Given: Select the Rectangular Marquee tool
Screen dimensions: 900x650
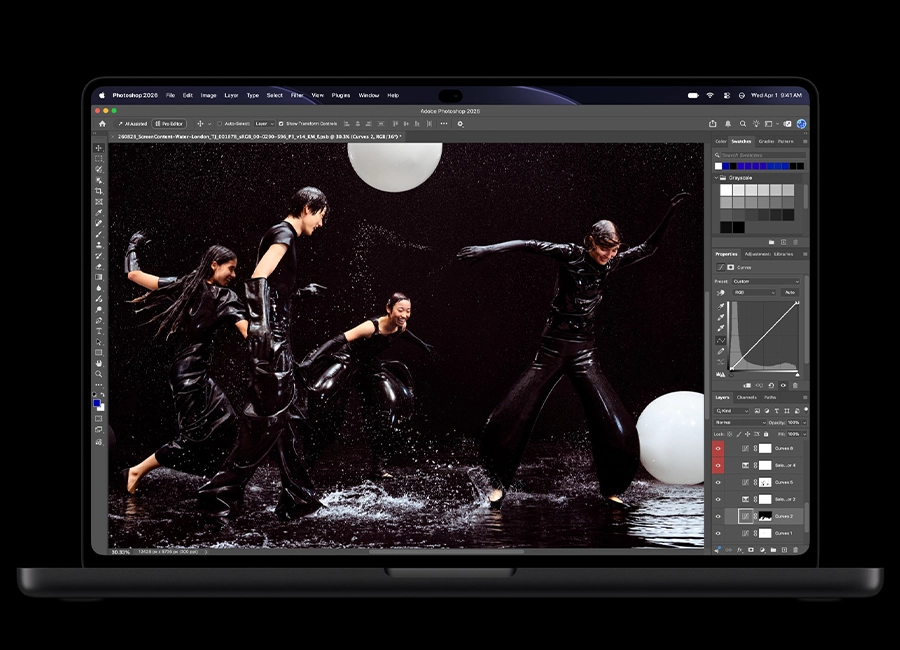Looking at the screenshot, I should click(x=99, y=159).
